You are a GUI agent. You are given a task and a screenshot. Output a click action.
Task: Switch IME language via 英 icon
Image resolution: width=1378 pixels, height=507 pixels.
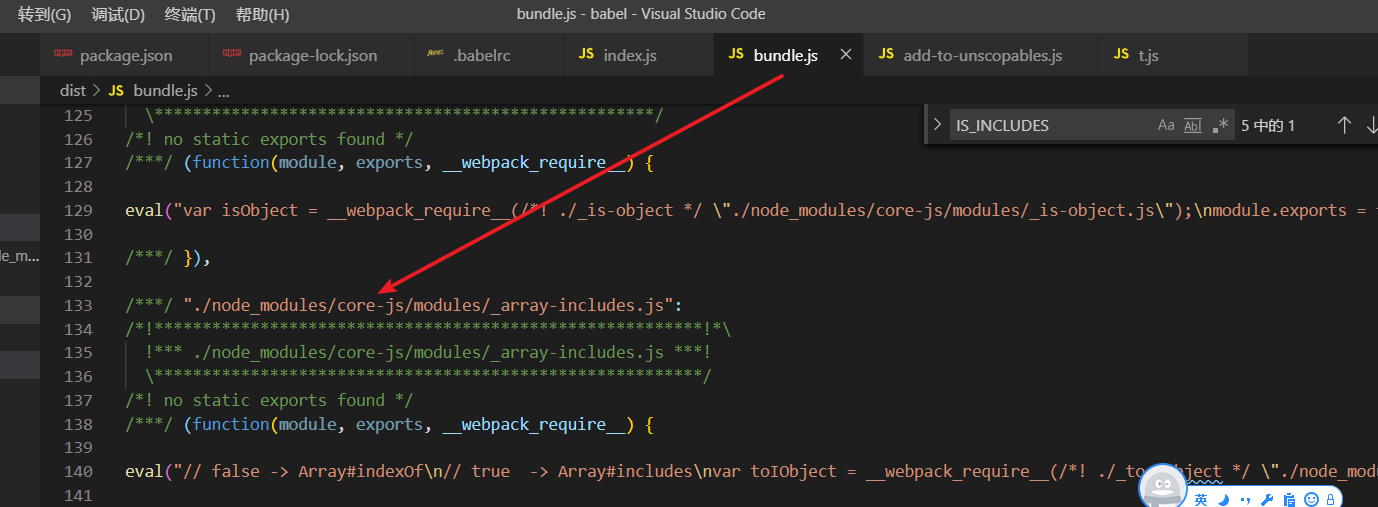[x=1201, y=499]
